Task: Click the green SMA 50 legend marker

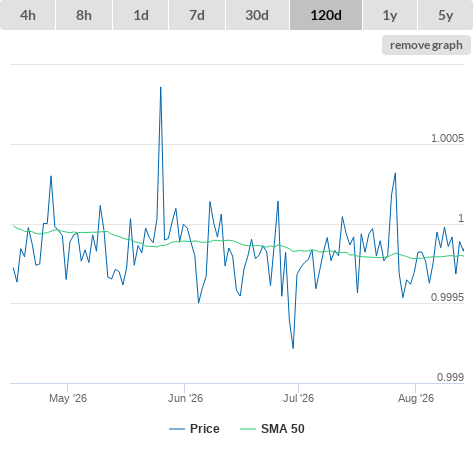Action: click(x=248, y=429)
